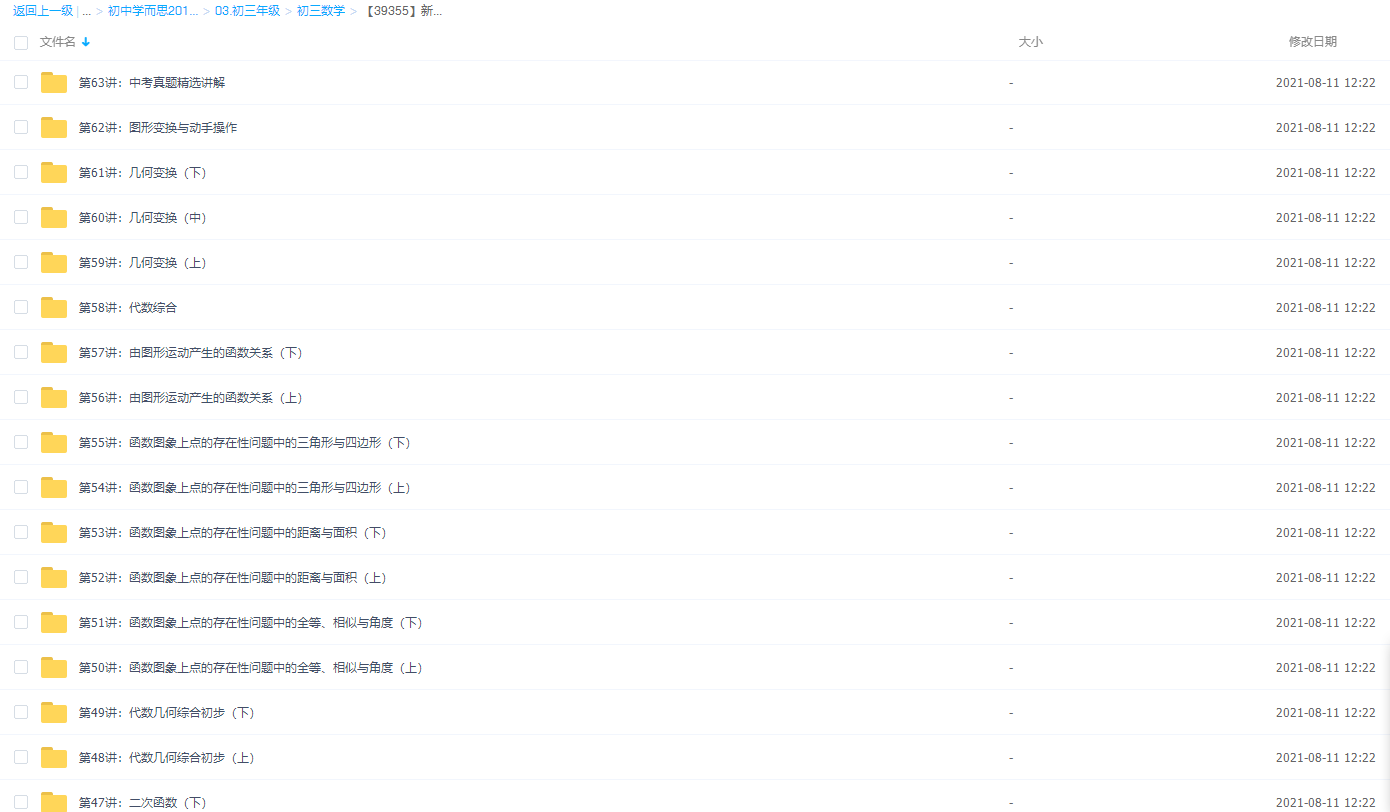Viewport: 1390px width, 812px height.
Task: Open 第59讲：几何变换（上） folder name
Action: pyautogui.click(x=142, y=263)
